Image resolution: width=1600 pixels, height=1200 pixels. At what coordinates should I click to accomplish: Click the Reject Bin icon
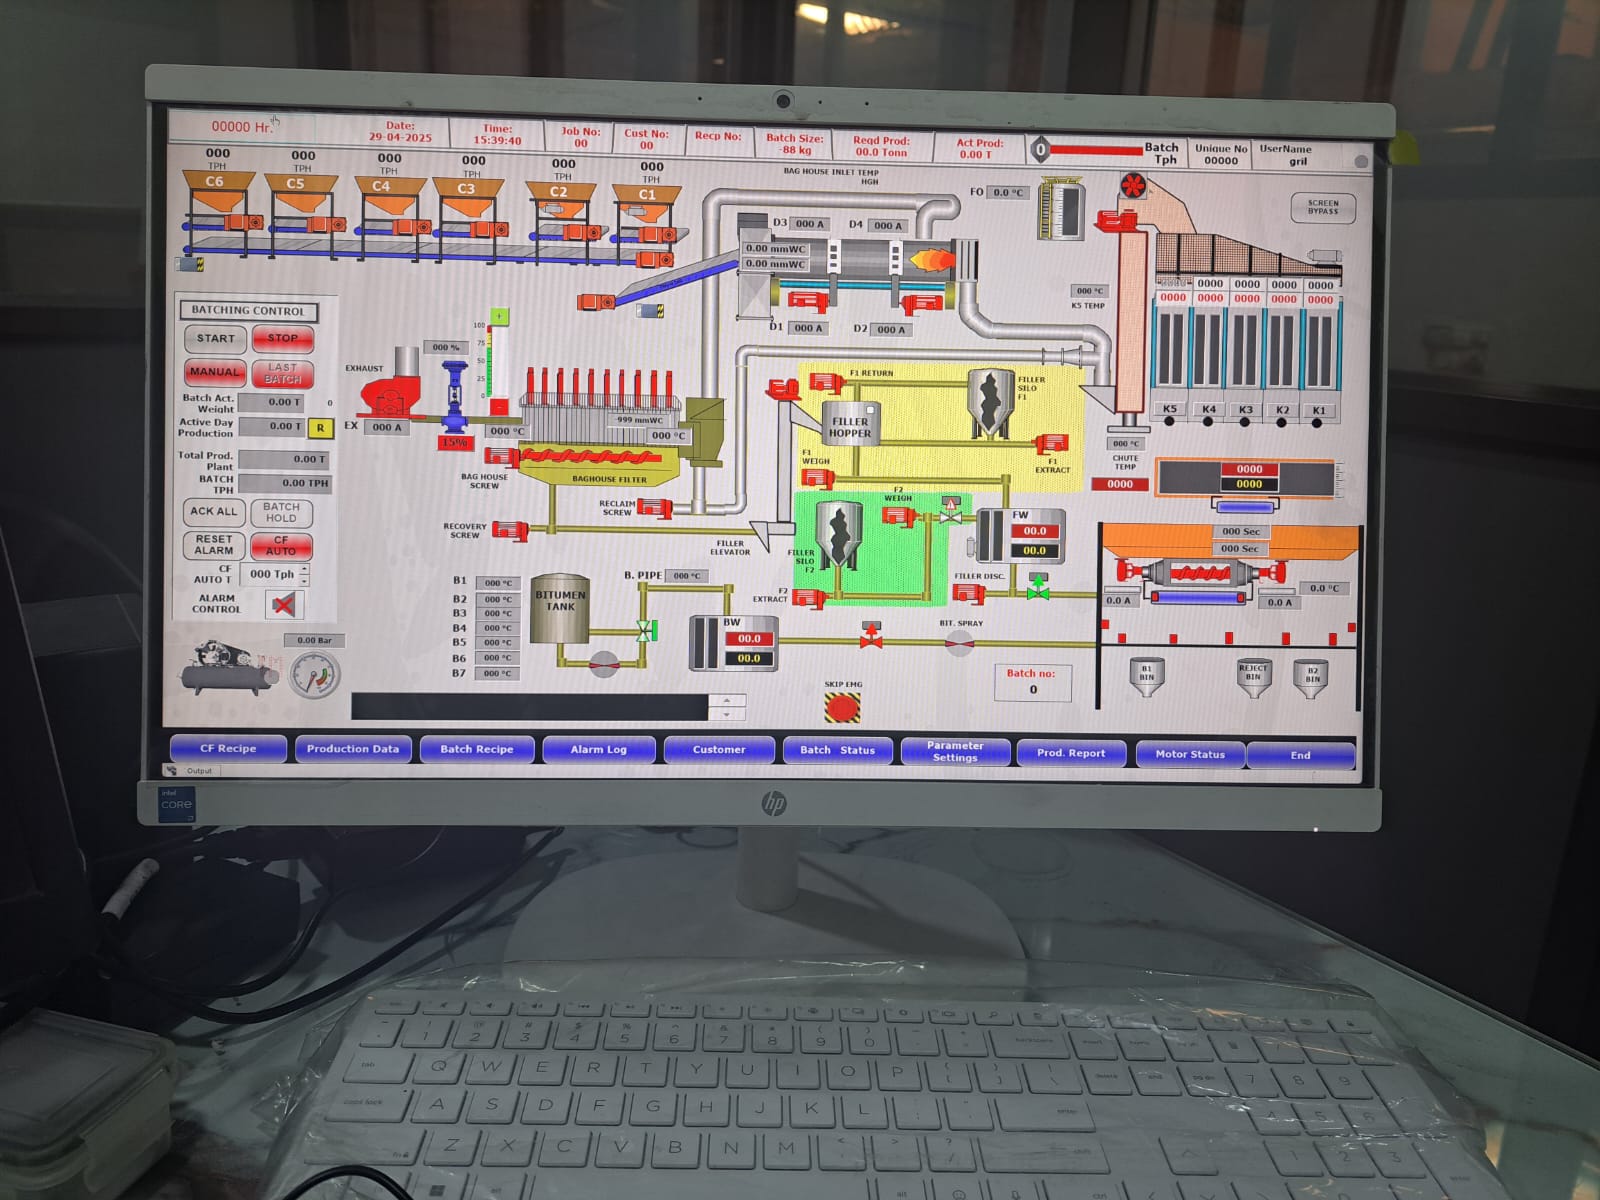pyautogui.click(x=1253, y=675)
